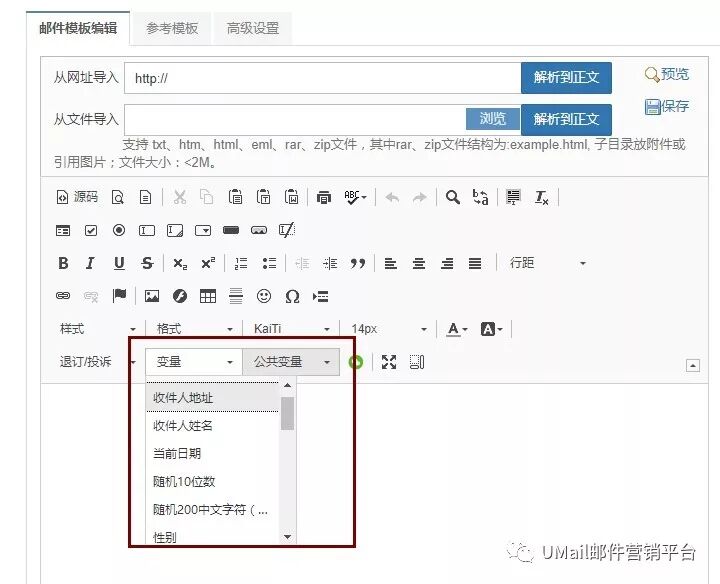The image size is (720, 584).
Task: Click 解析到正文 button beside URL field
Action: (x=566, y=78)
